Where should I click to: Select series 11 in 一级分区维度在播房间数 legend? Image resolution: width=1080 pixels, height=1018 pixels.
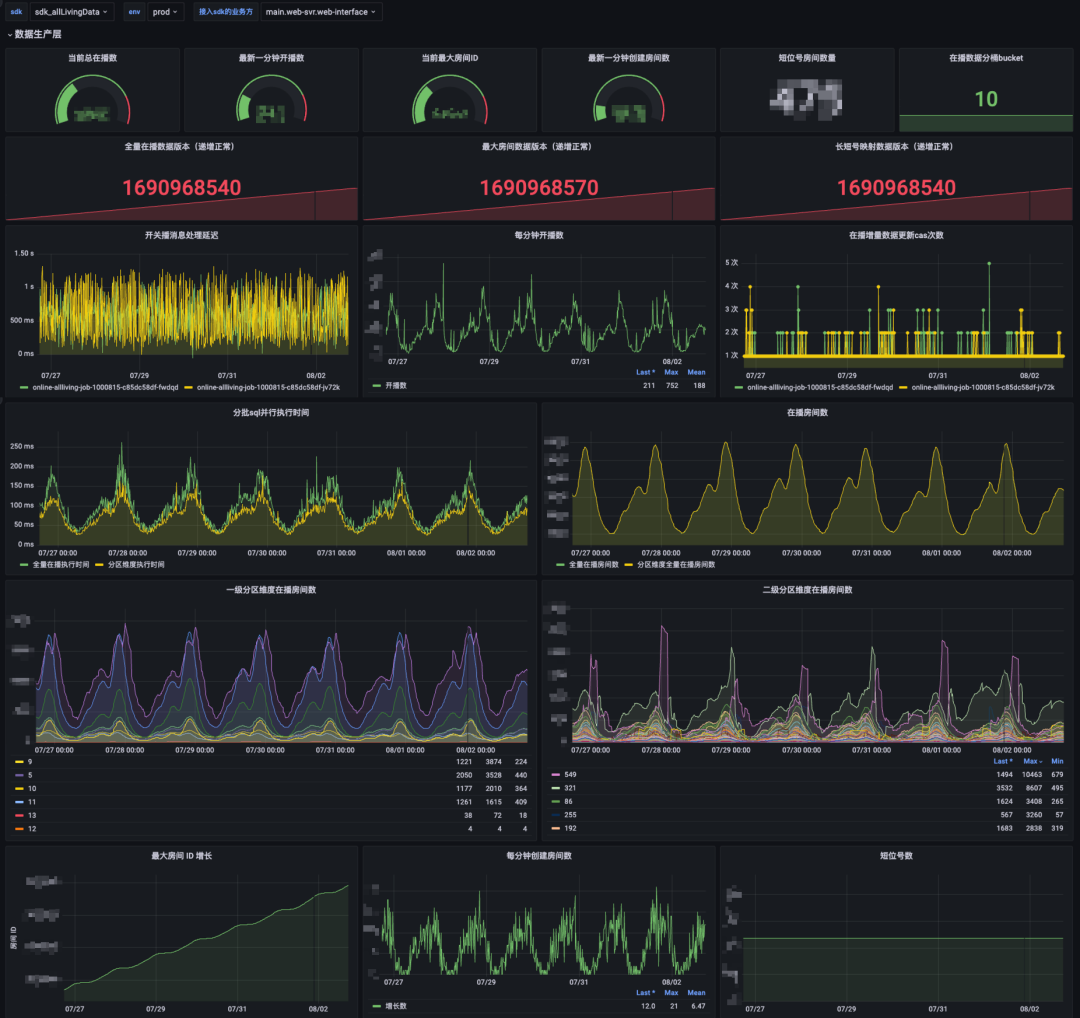coord(32,802)
